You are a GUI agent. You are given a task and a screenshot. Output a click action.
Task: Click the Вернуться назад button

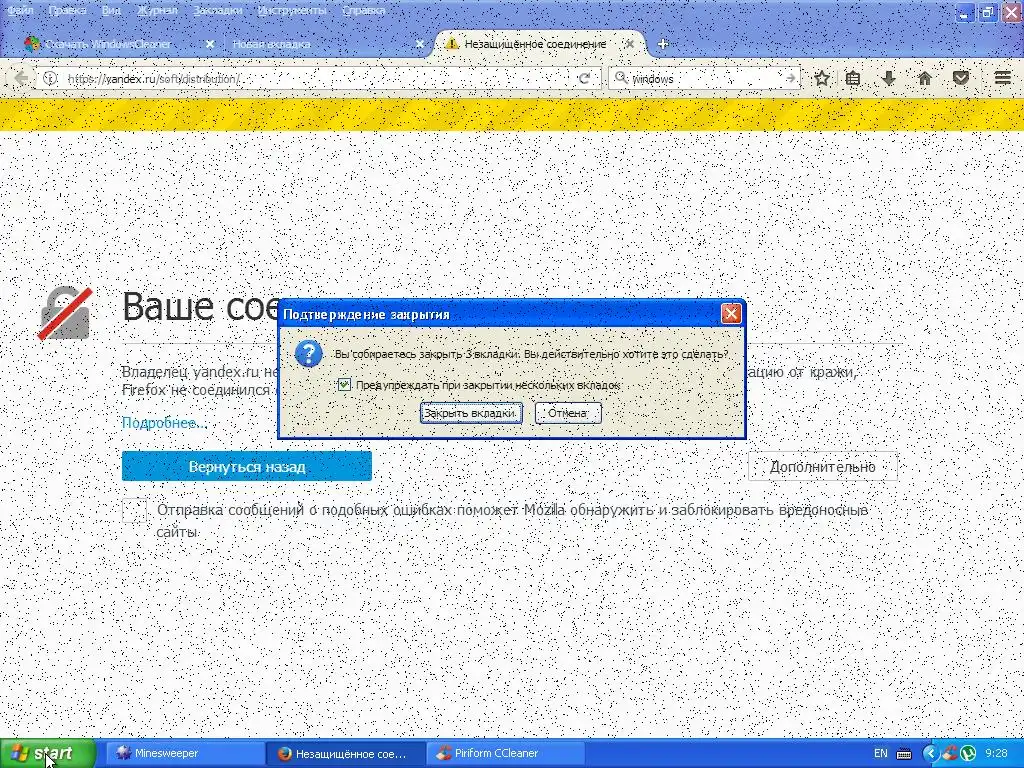(x=247, y=466)
